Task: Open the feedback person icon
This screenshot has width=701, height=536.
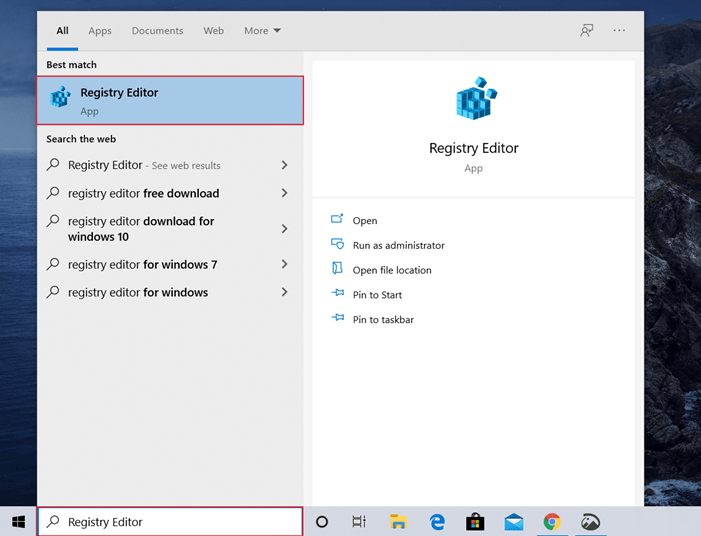Action: 587,30
